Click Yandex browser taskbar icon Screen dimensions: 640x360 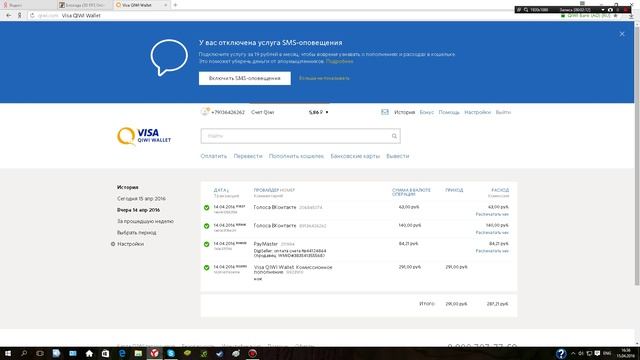pos(154,353)
